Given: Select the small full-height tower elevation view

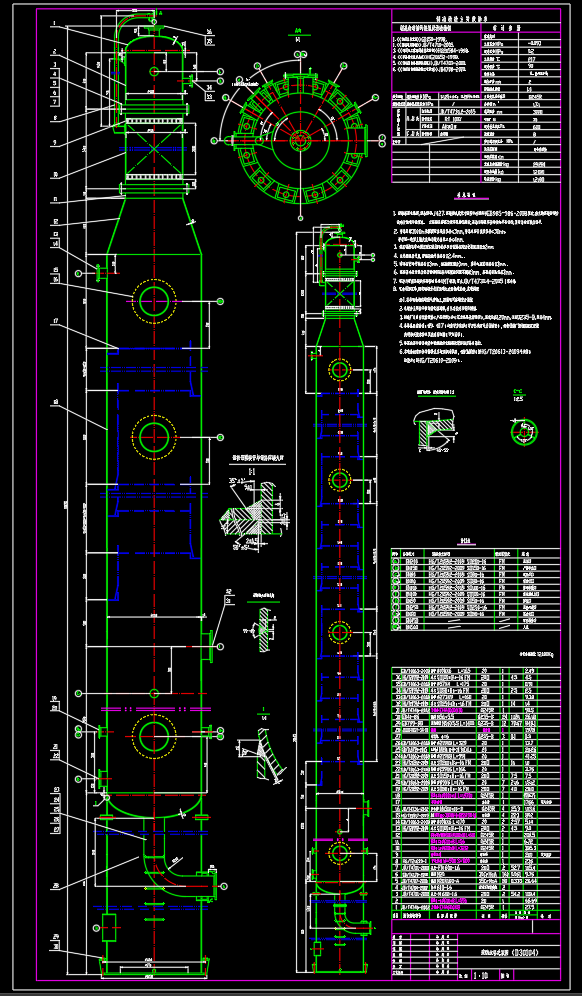Looking at the screenshot, I should [x=340, y=597].
